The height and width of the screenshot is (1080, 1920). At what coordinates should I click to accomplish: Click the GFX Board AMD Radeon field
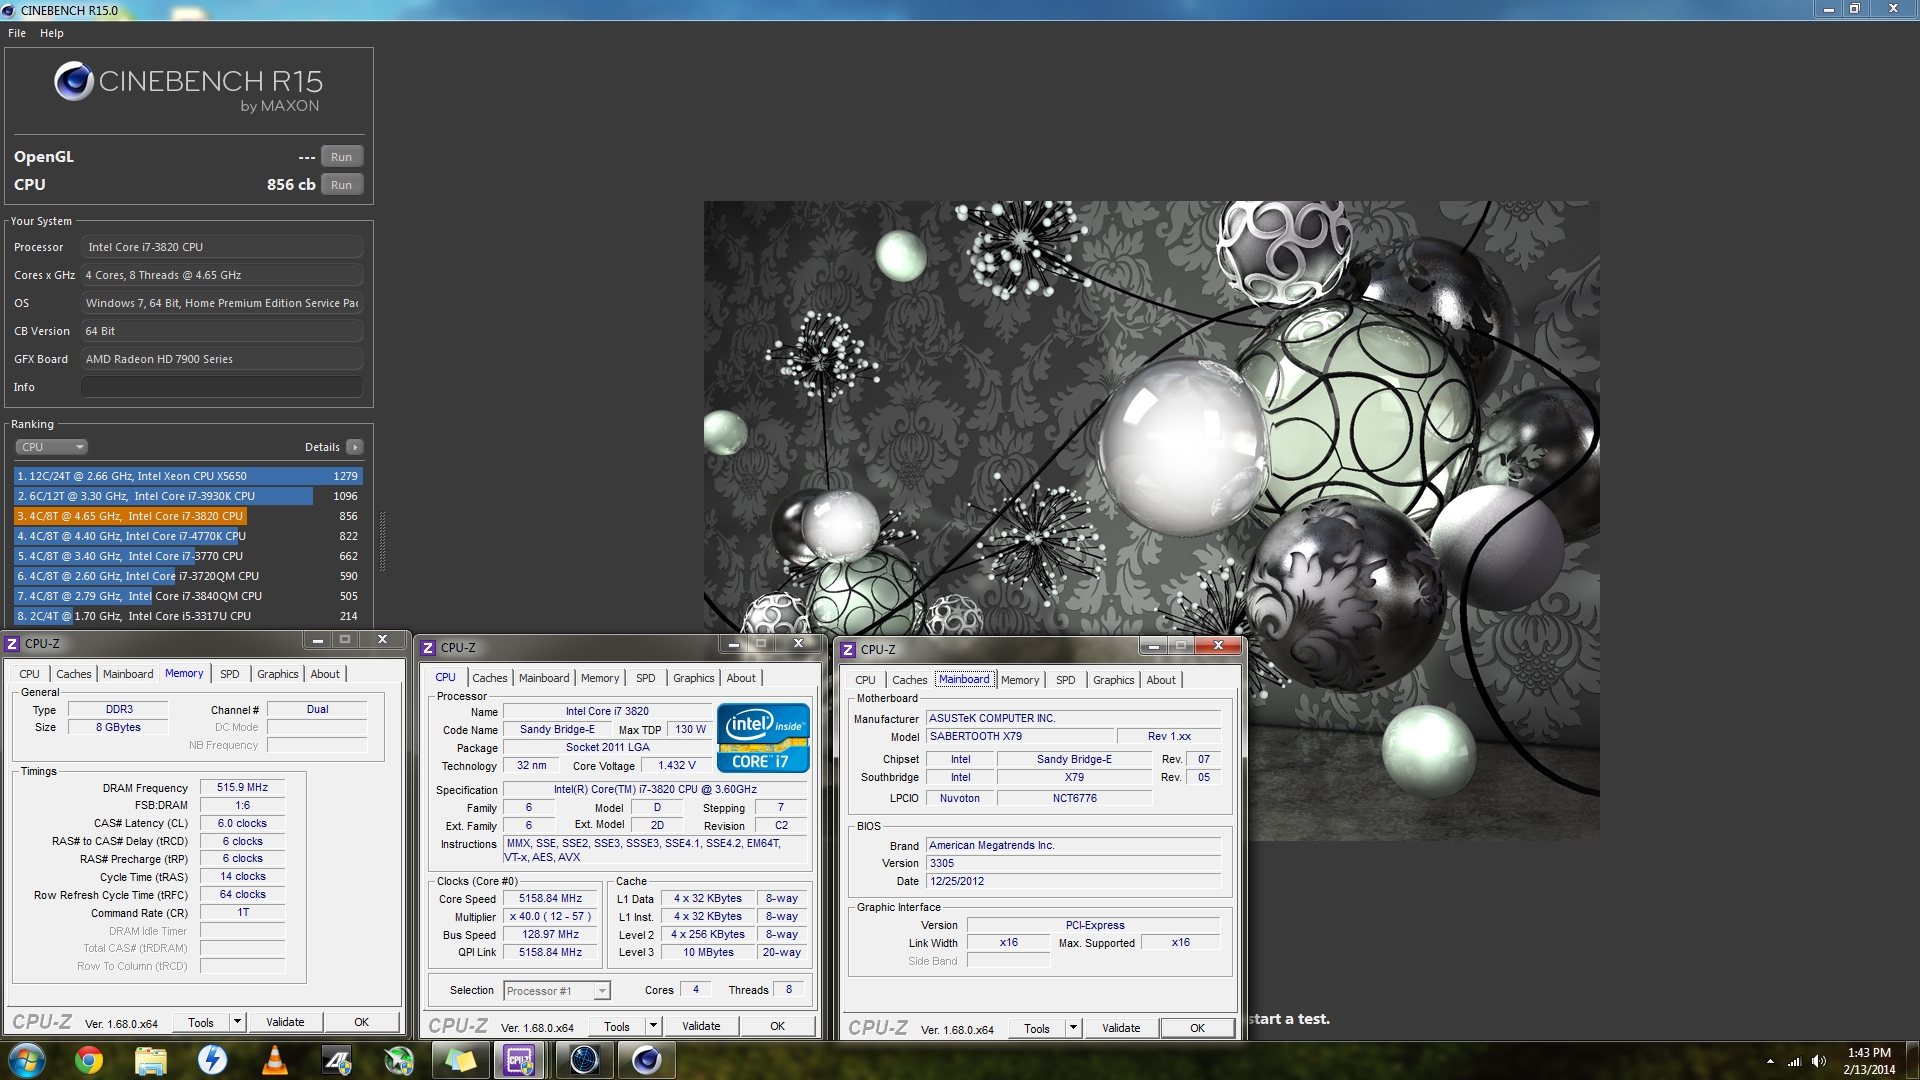click(x=222, y=359)
